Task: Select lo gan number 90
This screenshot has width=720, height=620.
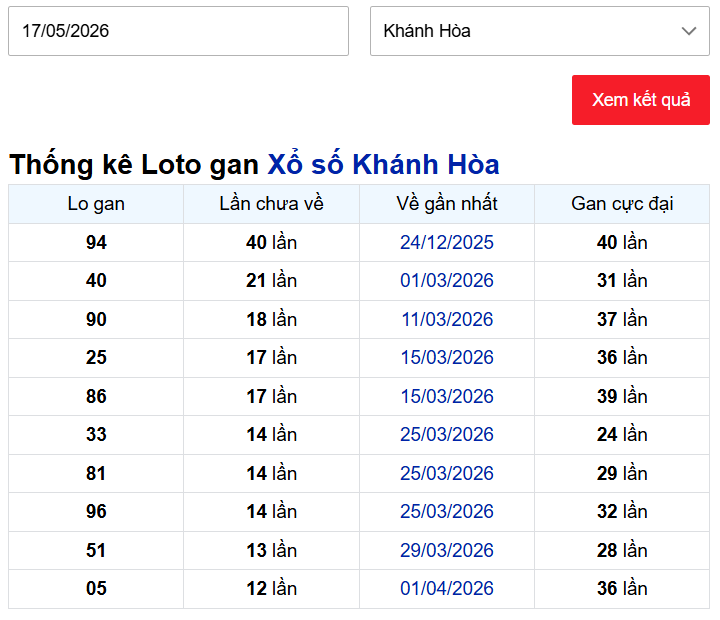Action: coord(96,320)
